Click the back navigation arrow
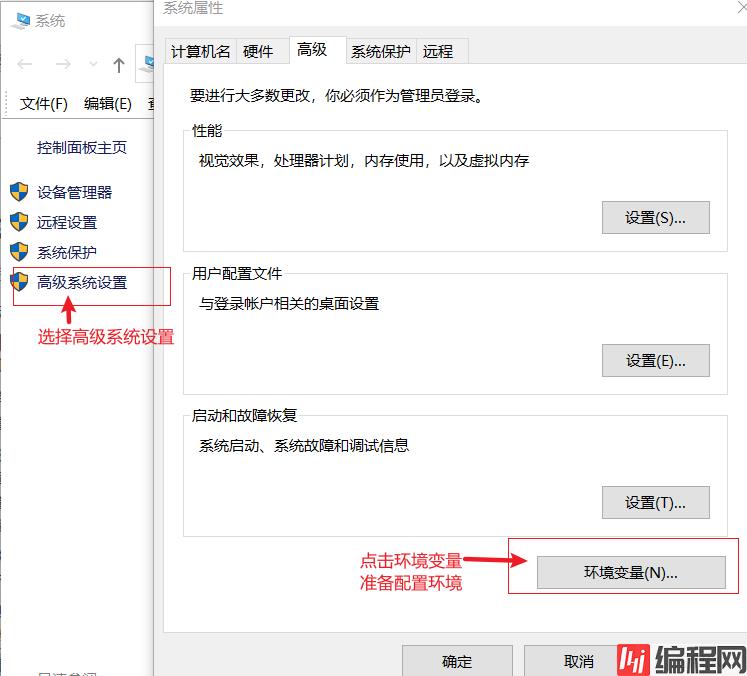 click(x=25, y=65)
